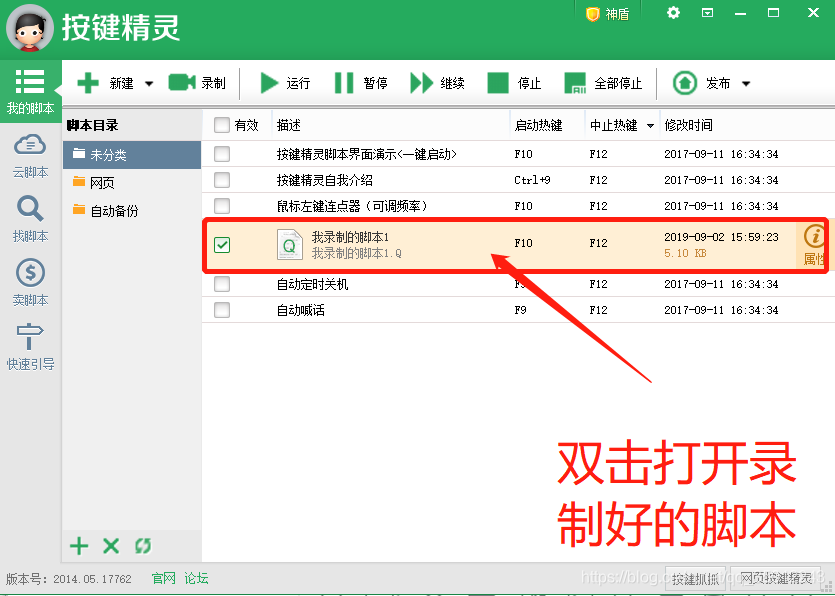This screenshot has height=596, width=835.
Task: Add a script with the green plus icon
Action: (79, 546)
